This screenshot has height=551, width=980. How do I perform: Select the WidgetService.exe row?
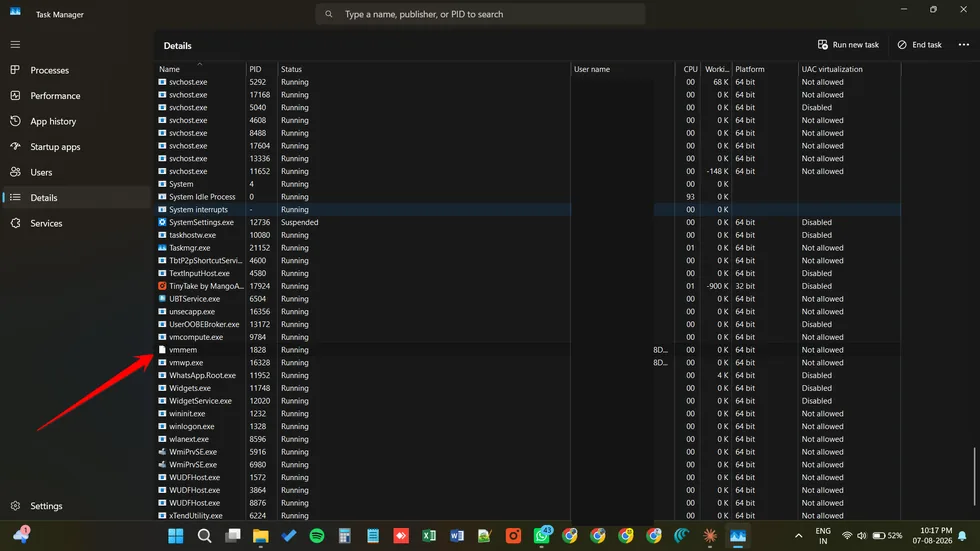point(528,401)
